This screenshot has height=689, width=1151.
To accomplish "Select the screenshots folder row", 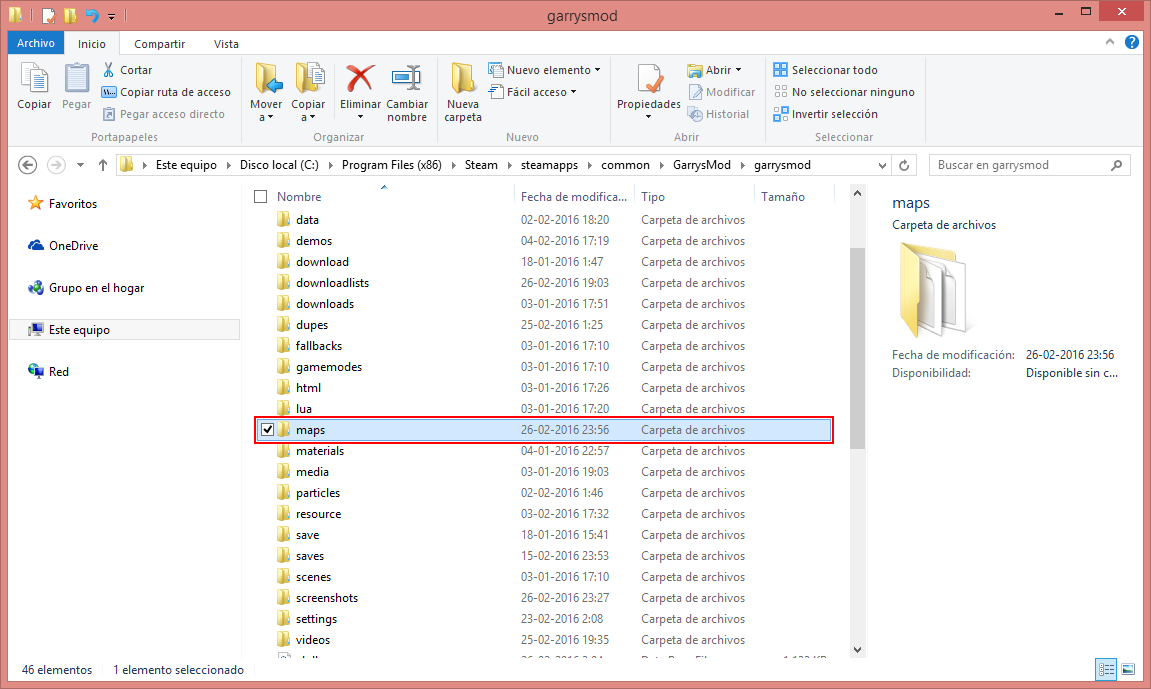I will tap(543, 598).
